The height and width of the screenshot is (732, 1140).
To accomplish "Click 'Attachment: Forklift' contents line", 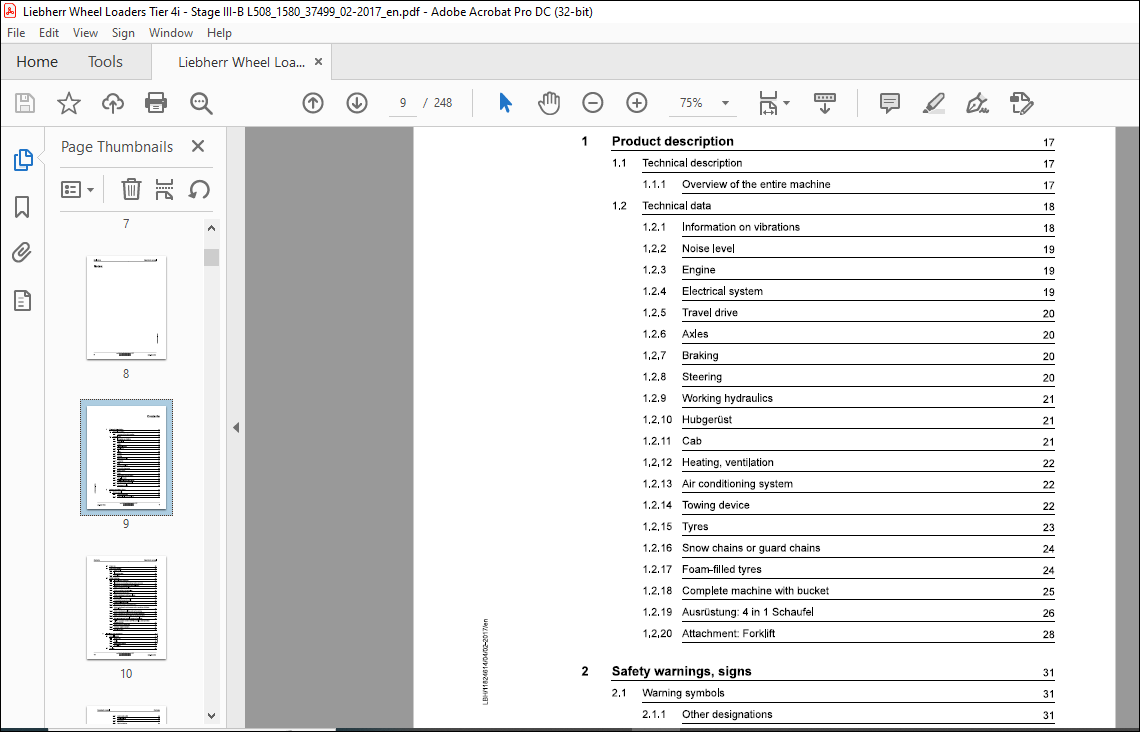I will 728,634.
